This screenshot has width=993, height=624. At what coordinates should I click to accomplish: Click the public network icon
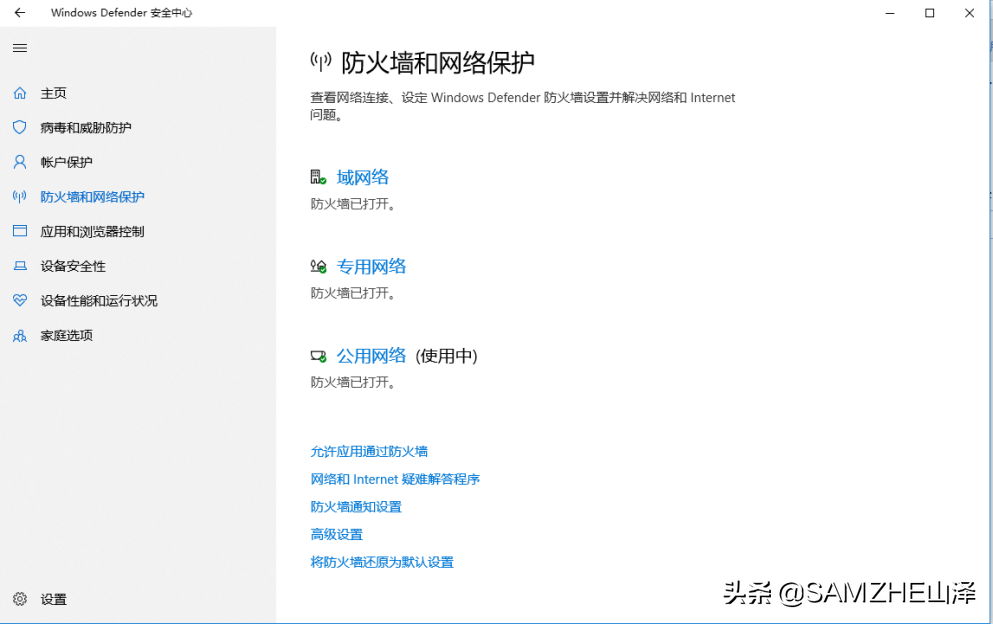tap(319, 356)
